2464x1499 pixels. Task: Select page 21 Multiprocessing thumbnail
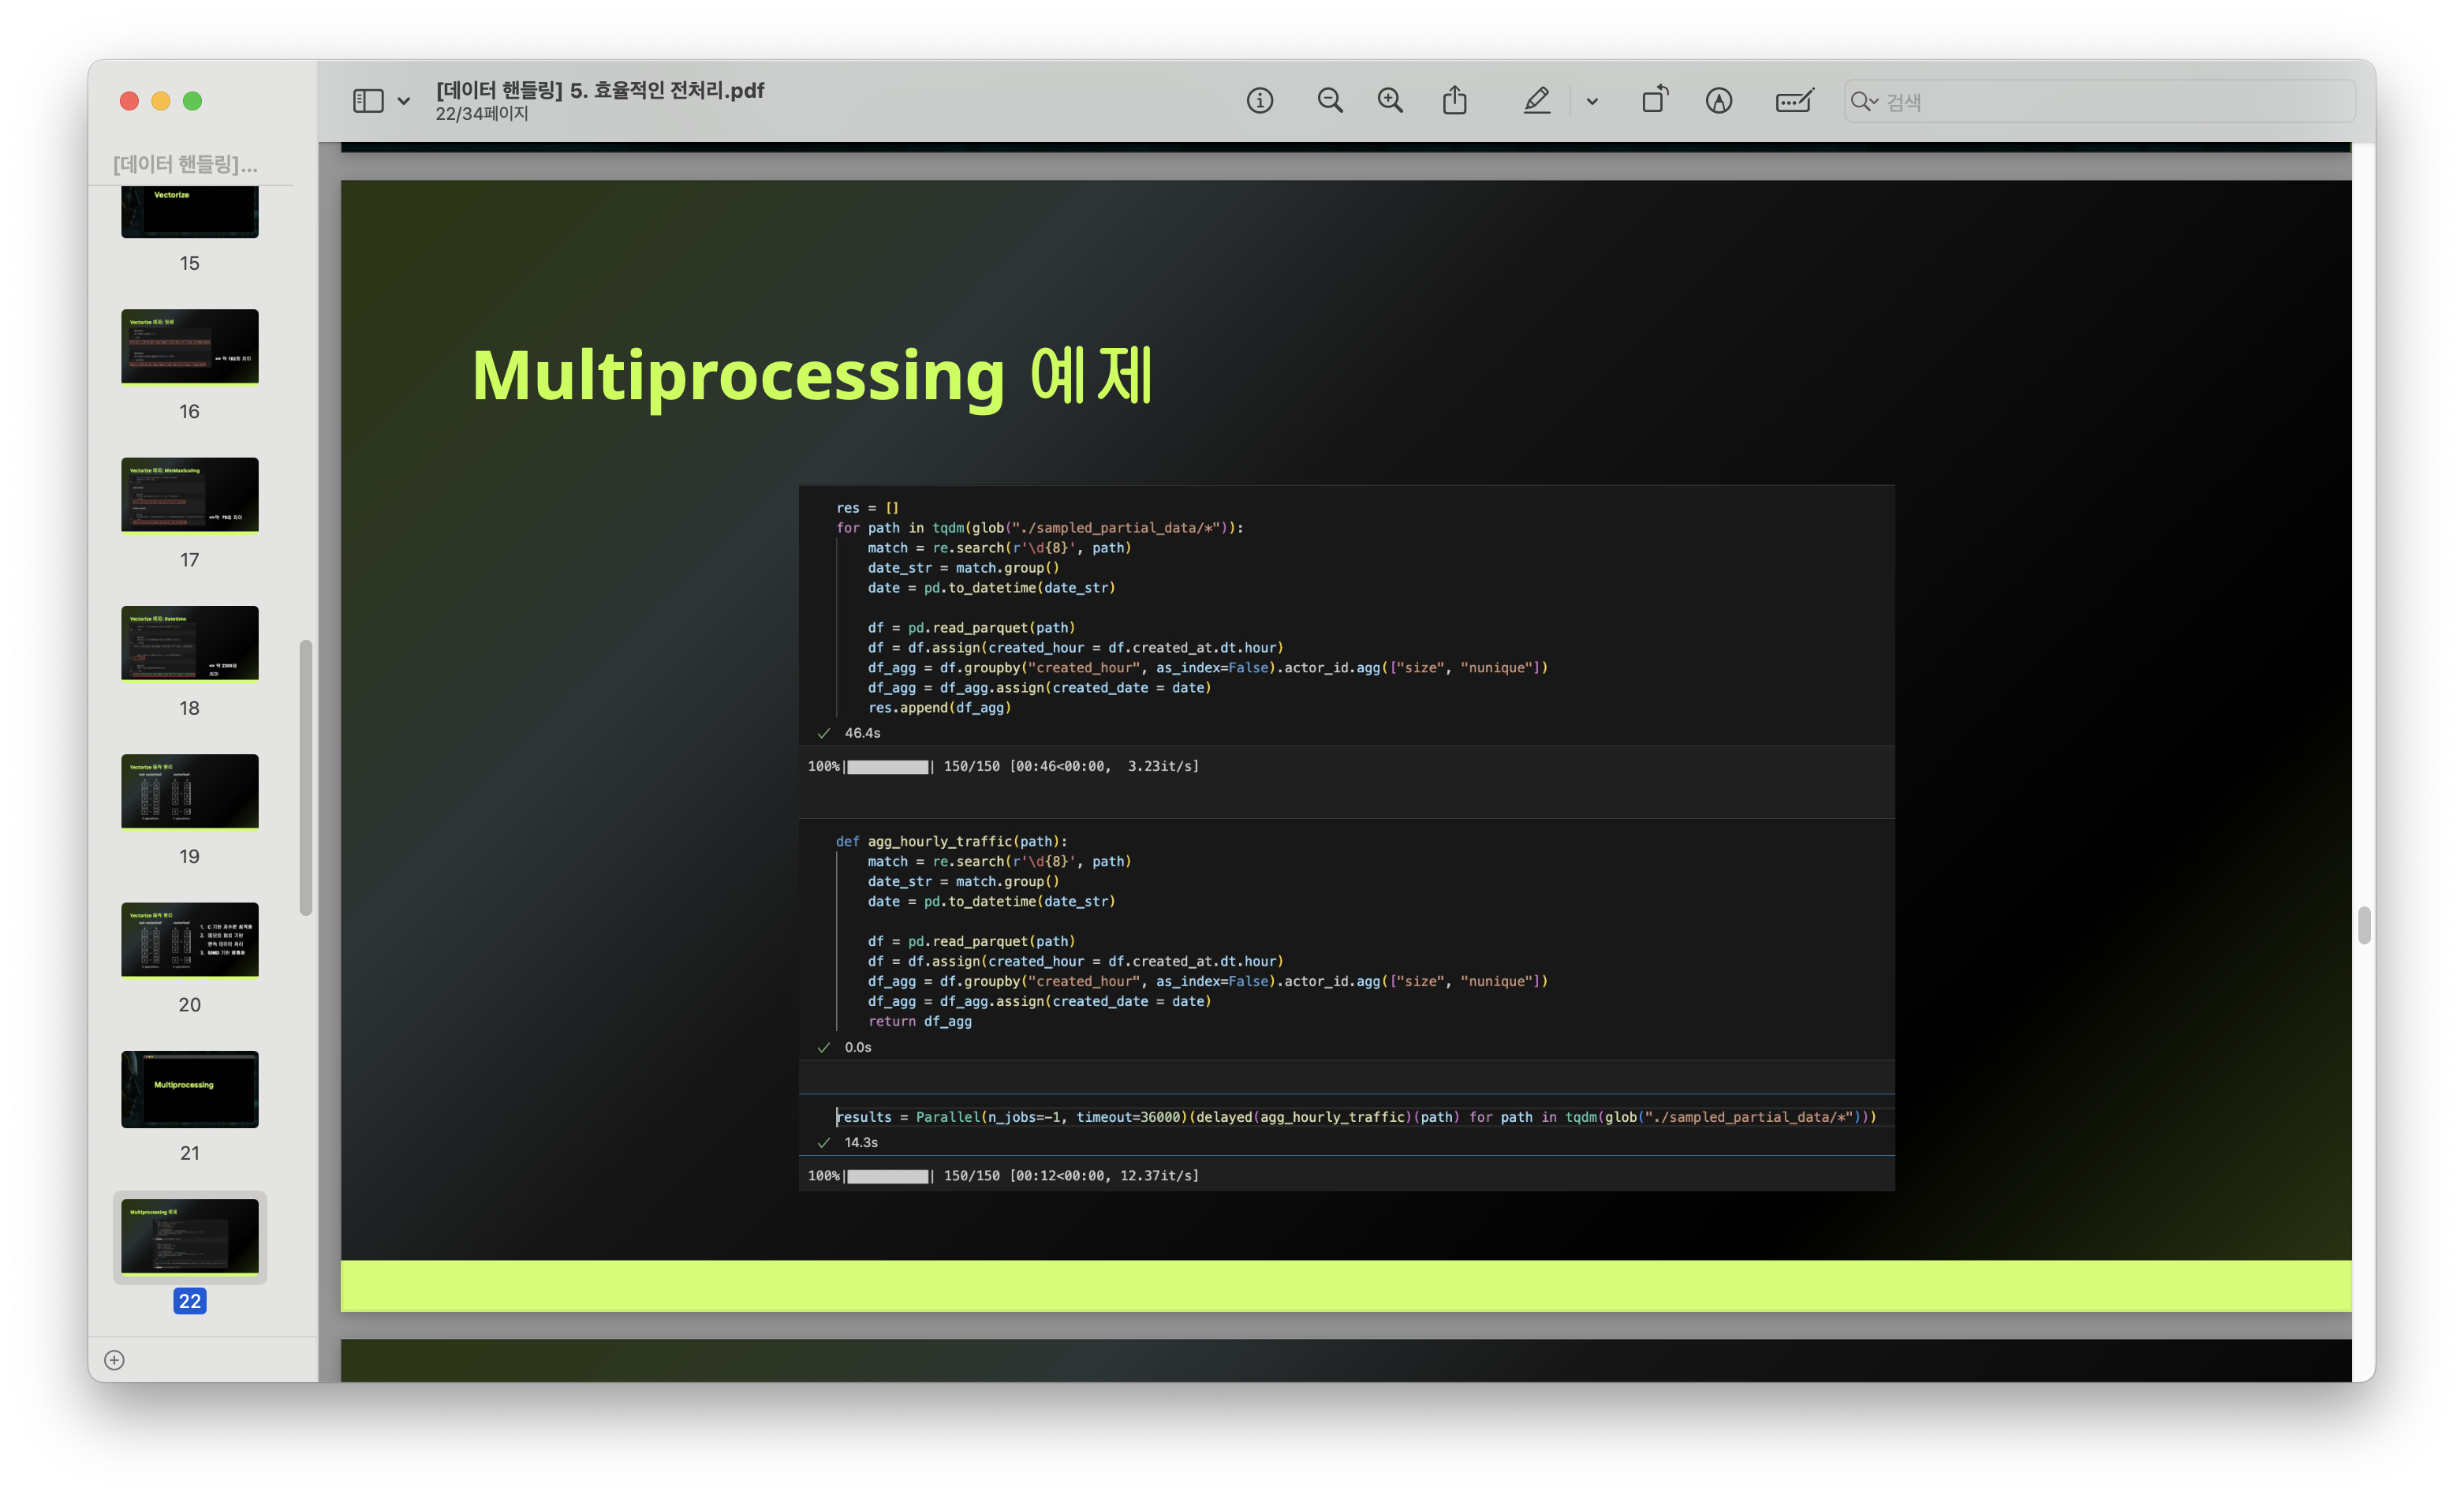(x=190, y=1089)
